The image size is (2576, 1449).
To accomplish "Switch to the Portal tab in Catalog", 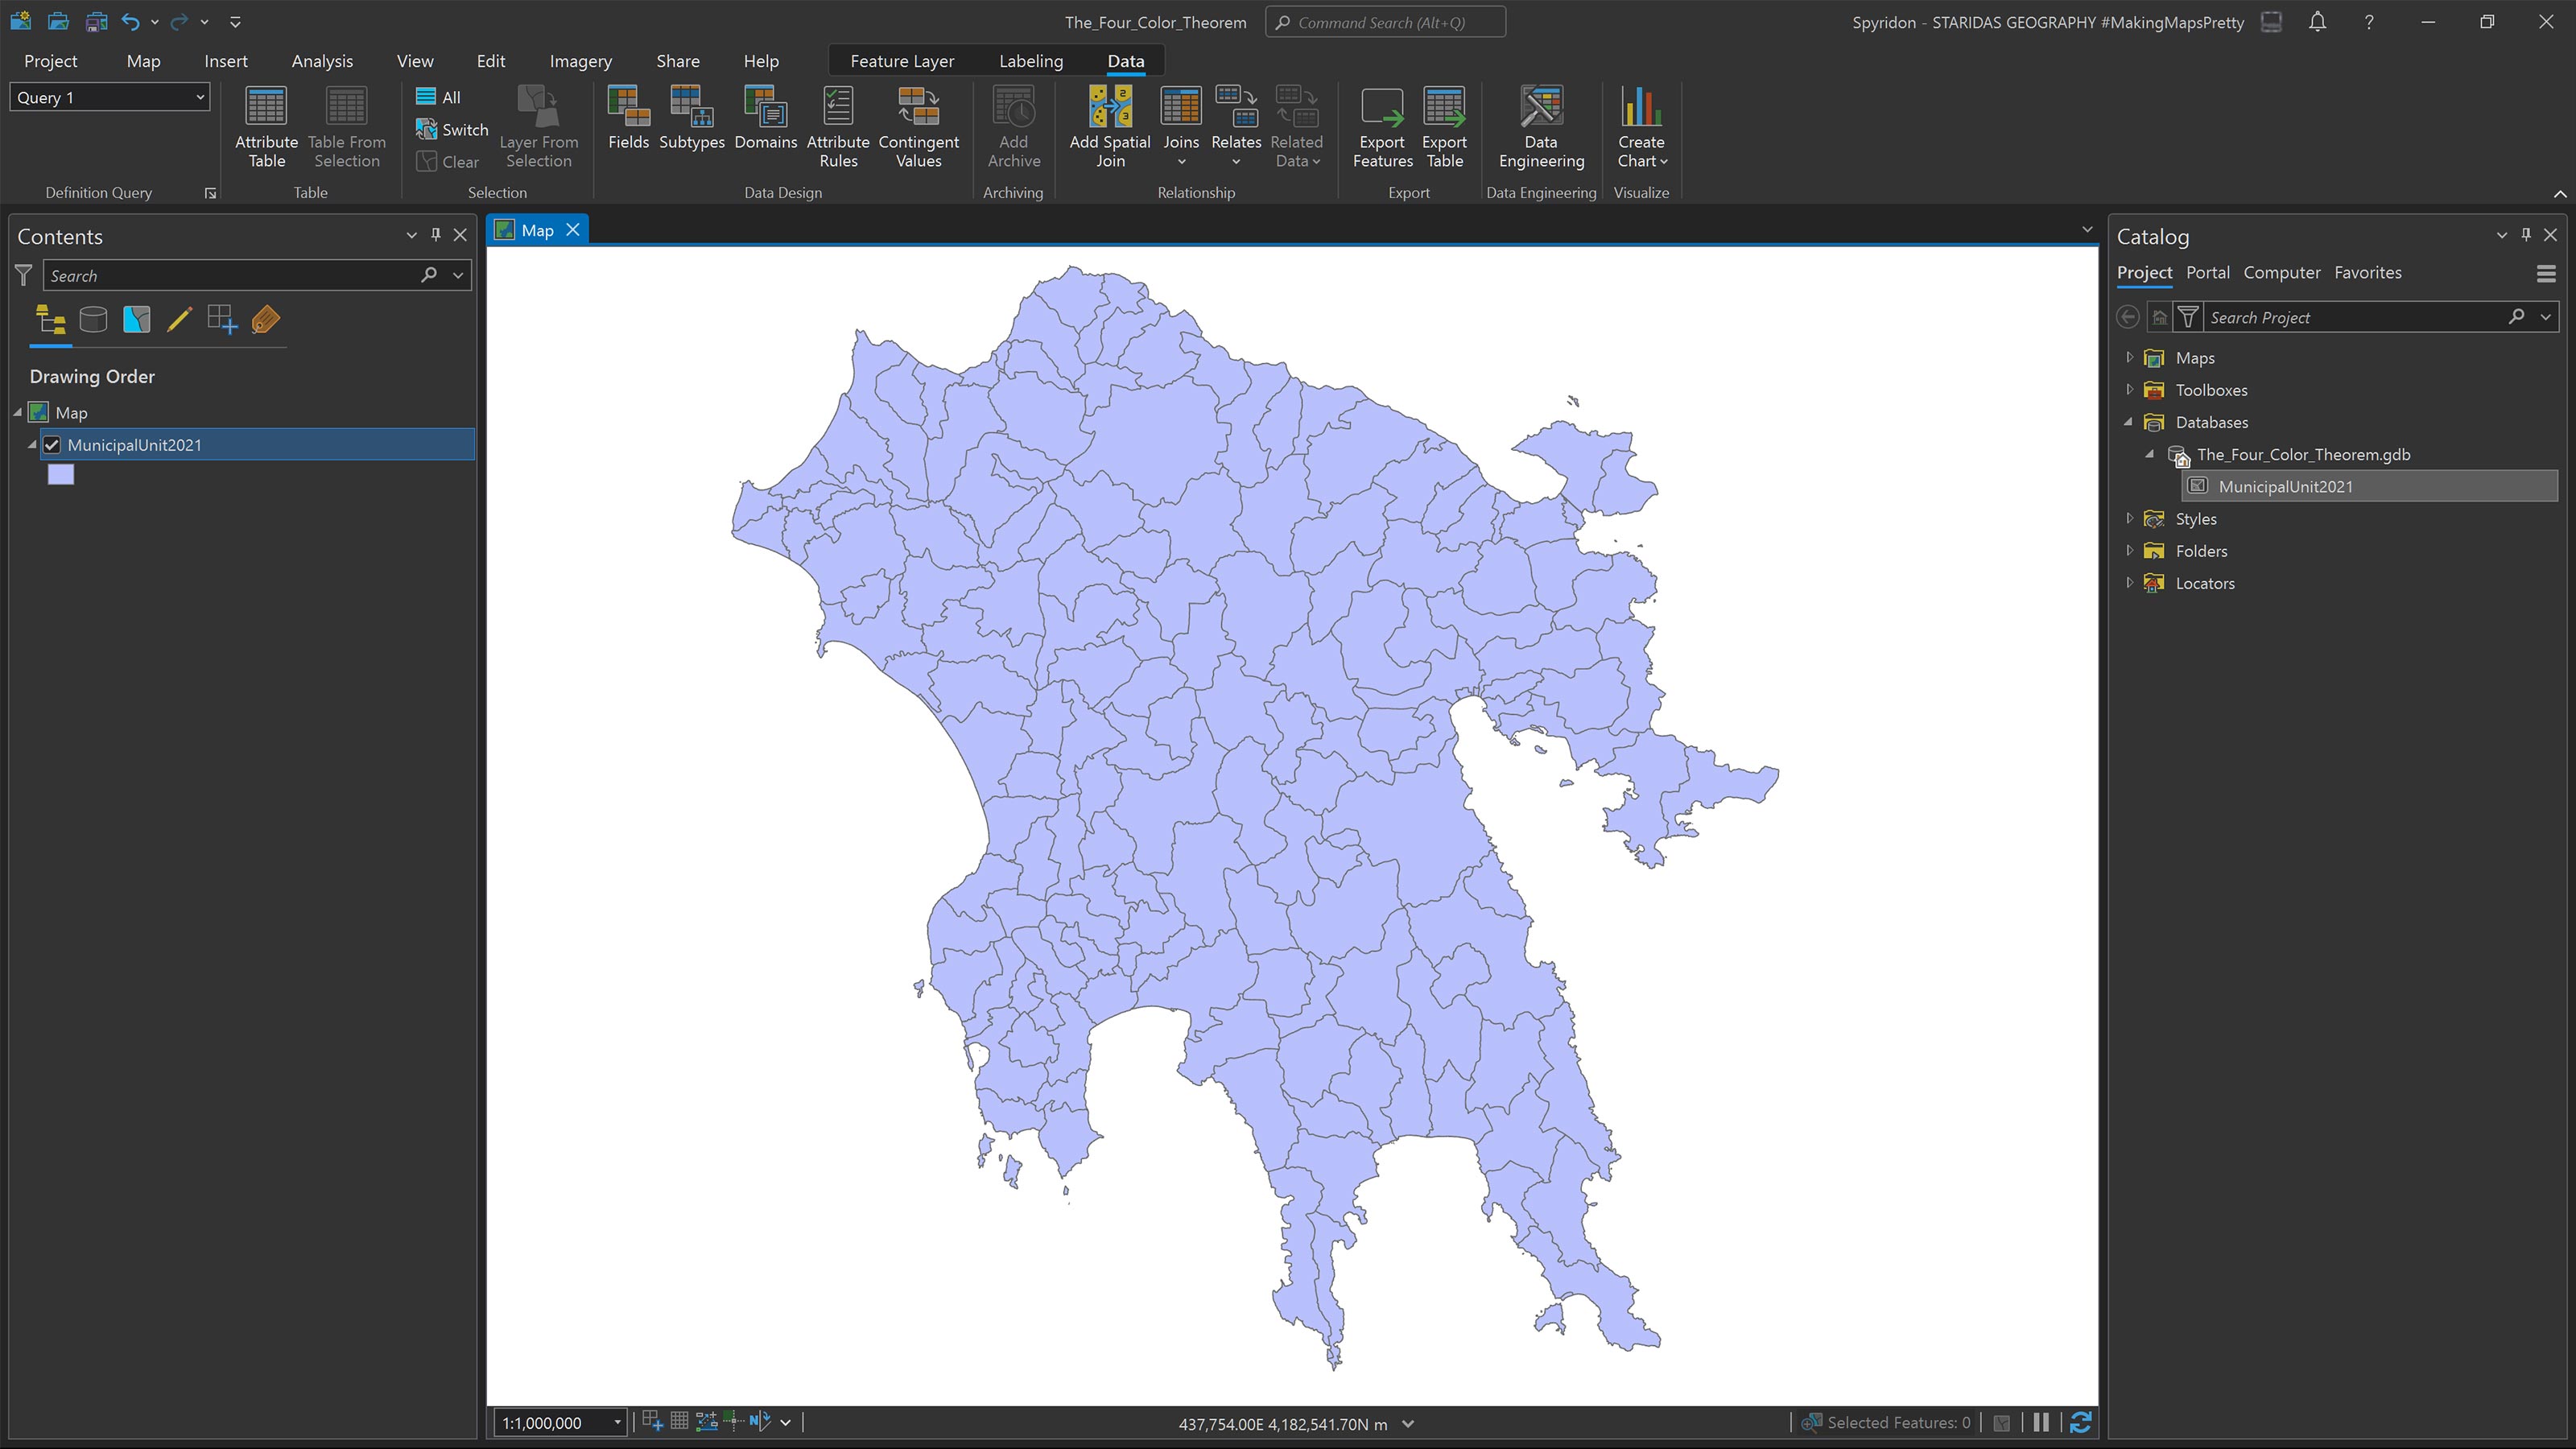I will click(x=2208, y=272).
